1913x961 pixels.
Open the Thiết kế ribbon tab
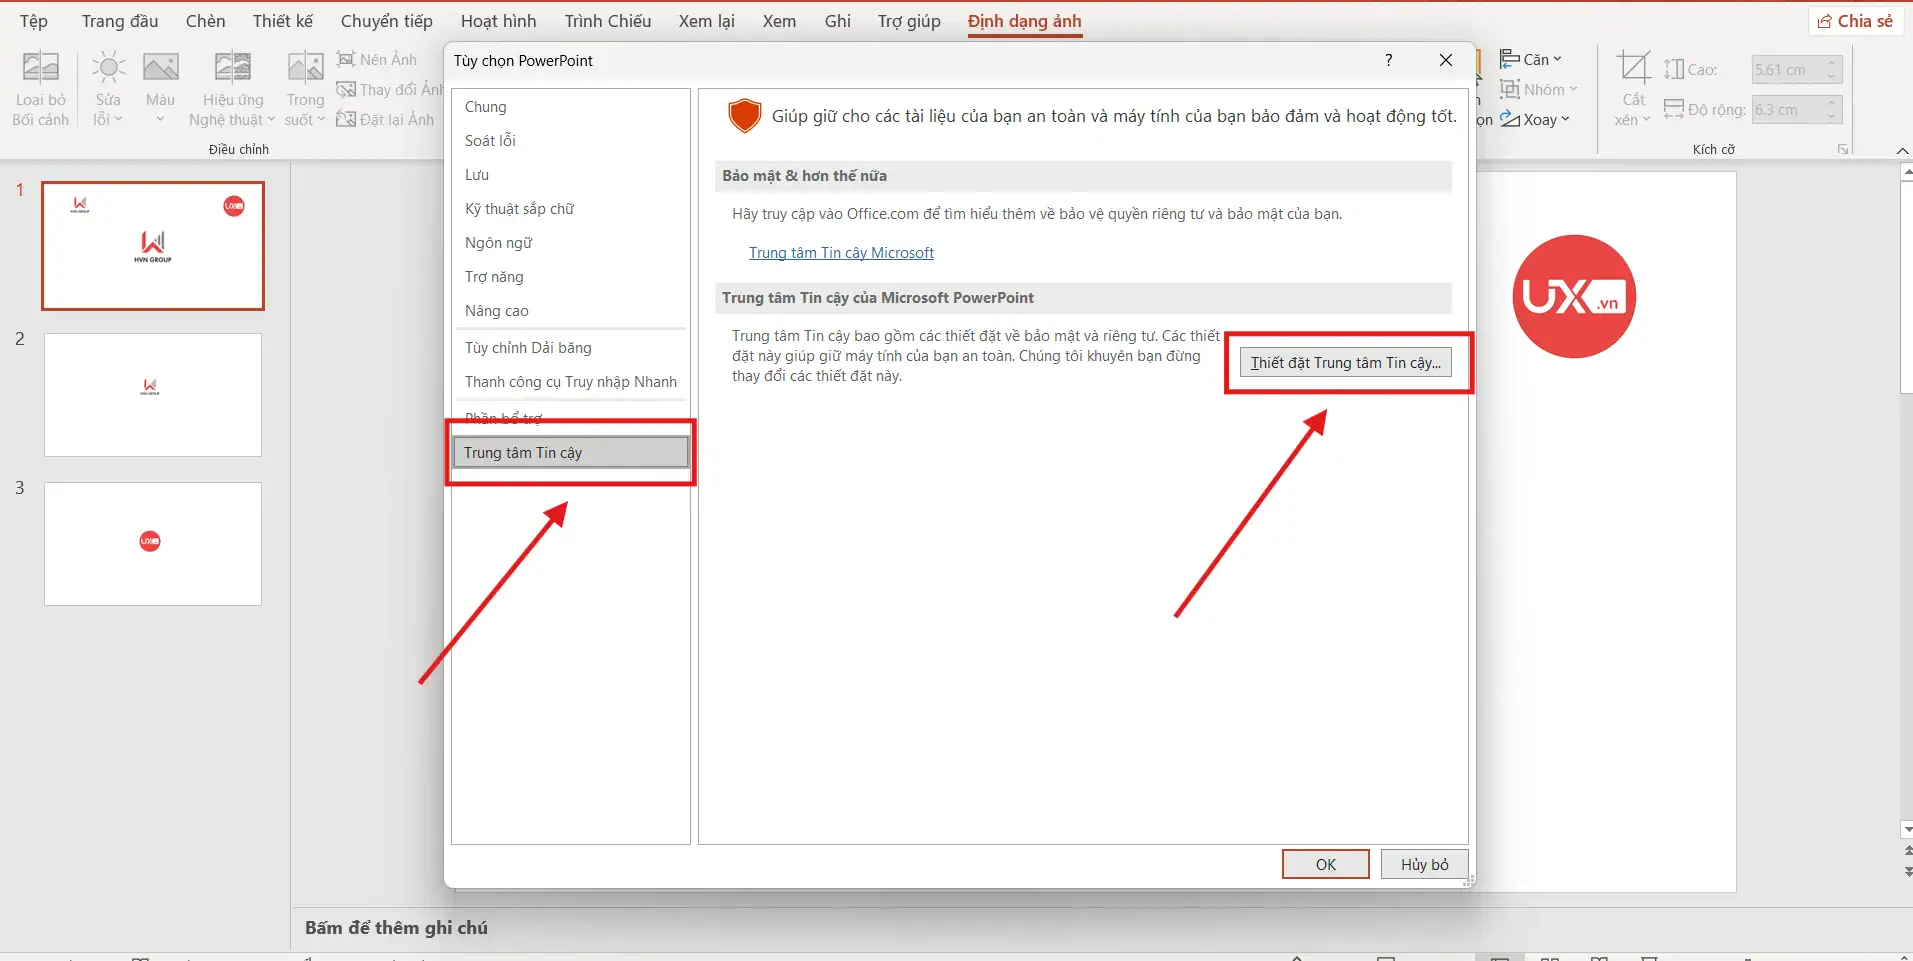tap(282, 21)
